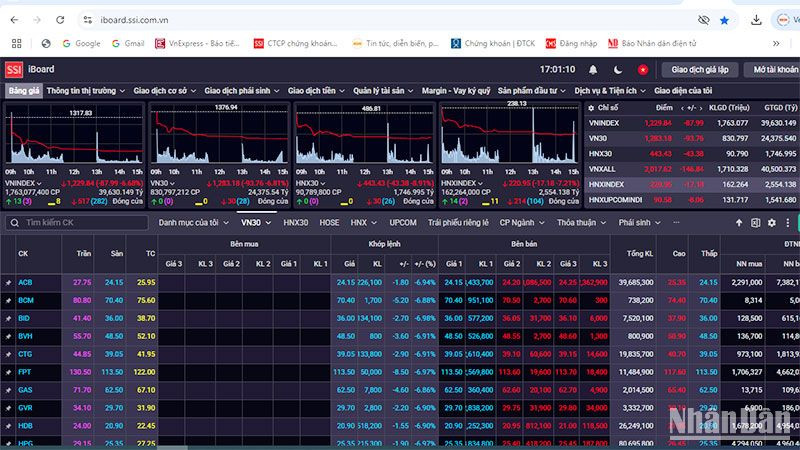The width and height of the screenshot is (800, 450).
Task: Click the Tìm kiếm CK search field
Action: coord(75,222)
